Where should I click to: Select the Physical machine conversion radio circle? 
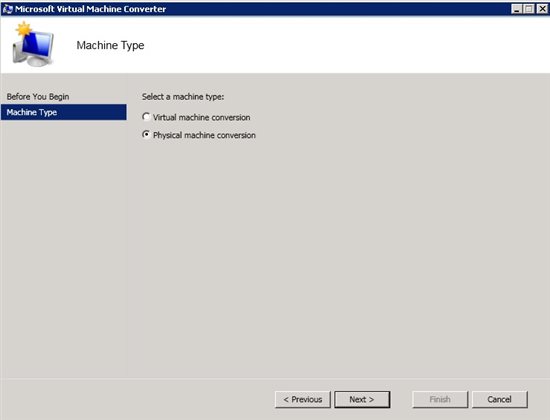pyautogui.click(x=146, y=135)
